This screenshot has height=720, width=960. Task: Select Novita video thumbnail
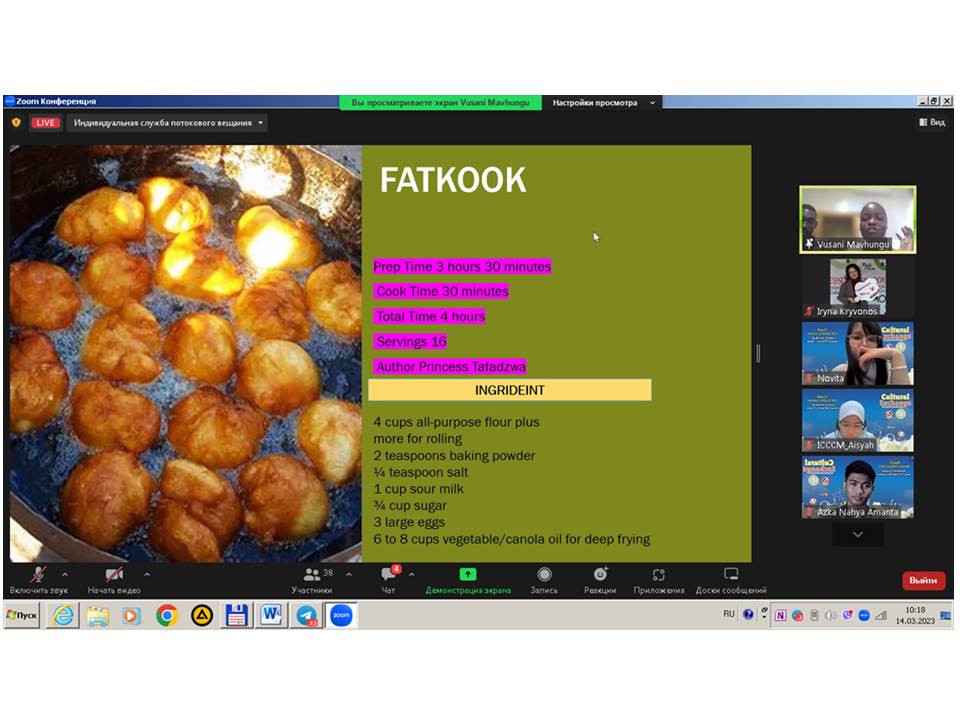(x=858, y=353)
